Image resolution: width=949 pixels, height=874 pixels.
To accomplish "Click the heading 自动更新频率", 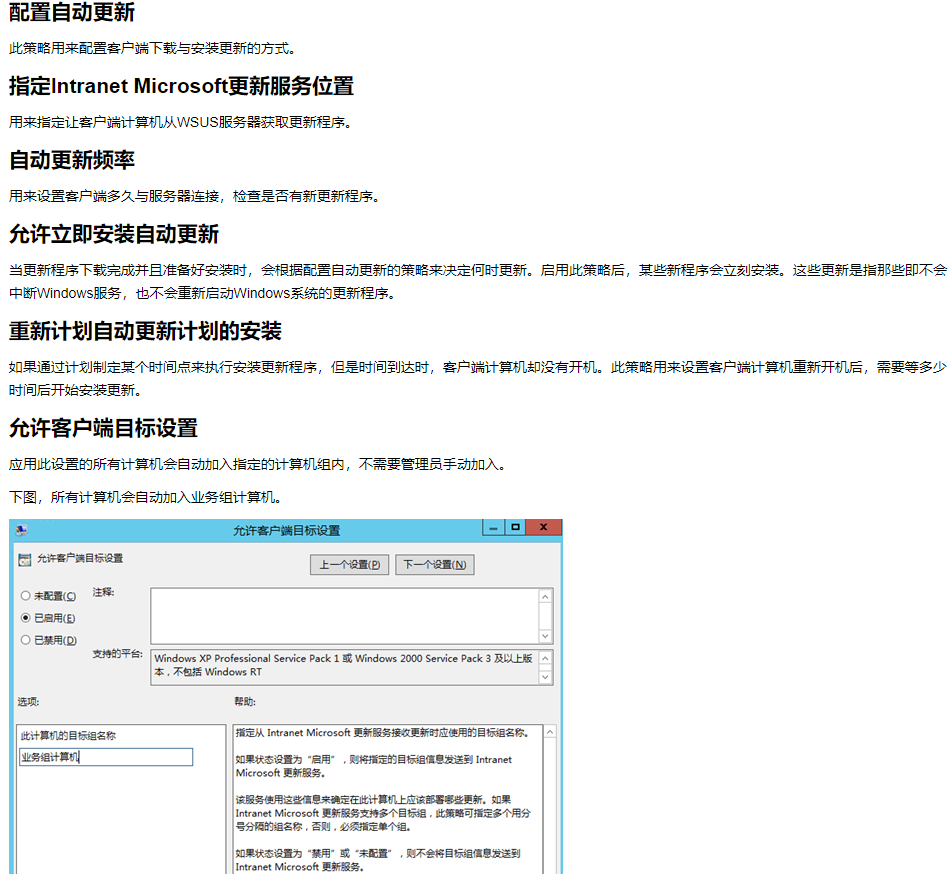I will point(72,160).
